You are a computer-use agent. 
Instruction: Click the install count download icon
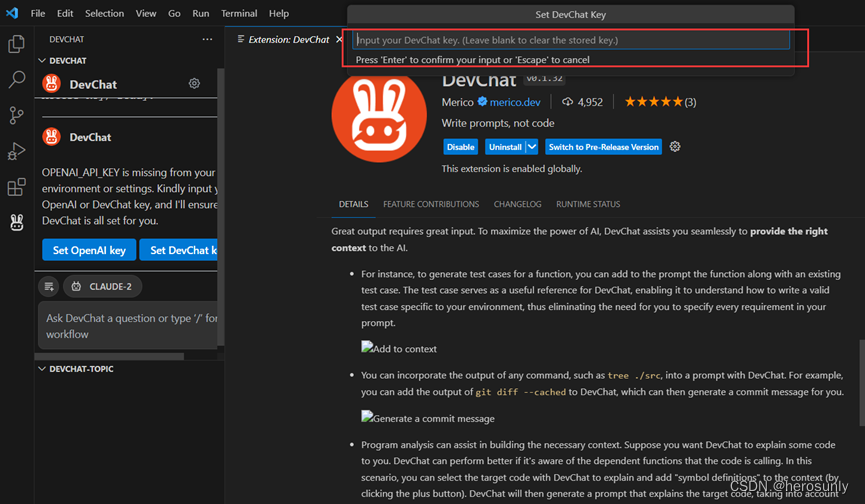[x=567, y=102]
